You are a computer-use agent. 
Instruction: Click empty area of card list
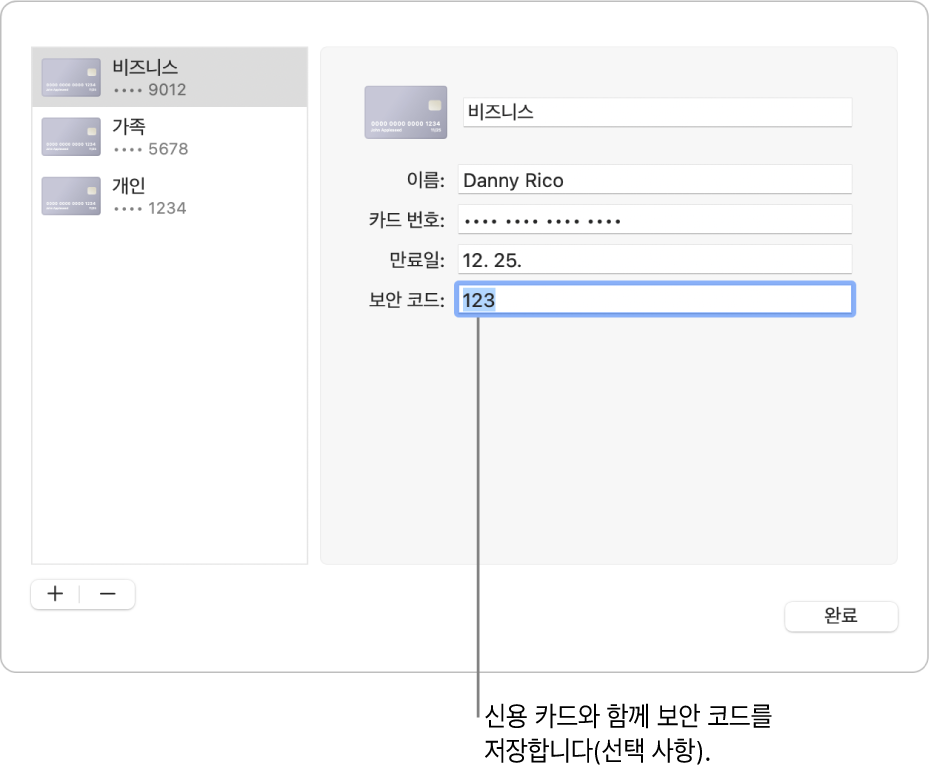[x=170, y=400]
